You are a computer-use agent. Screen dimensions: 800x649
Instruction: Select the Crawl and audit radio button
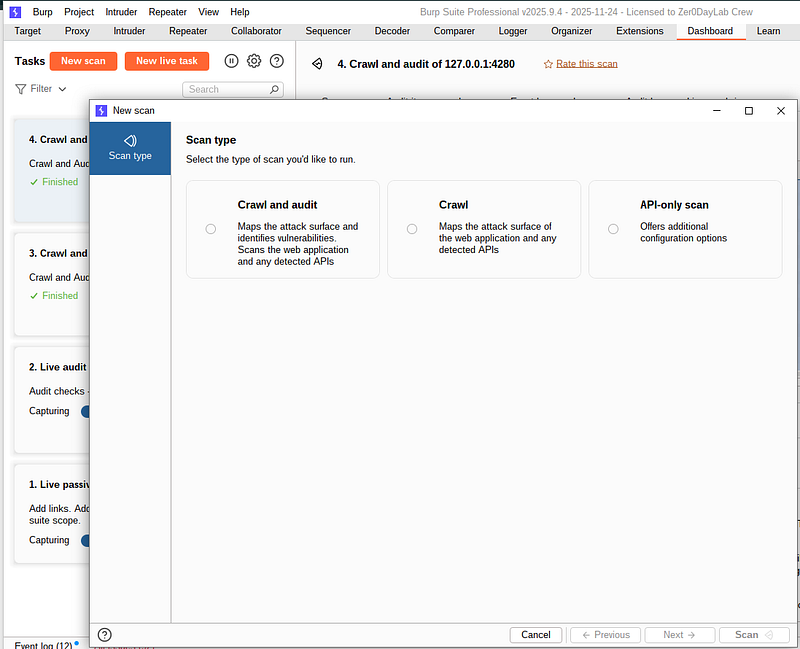(211, 229)
